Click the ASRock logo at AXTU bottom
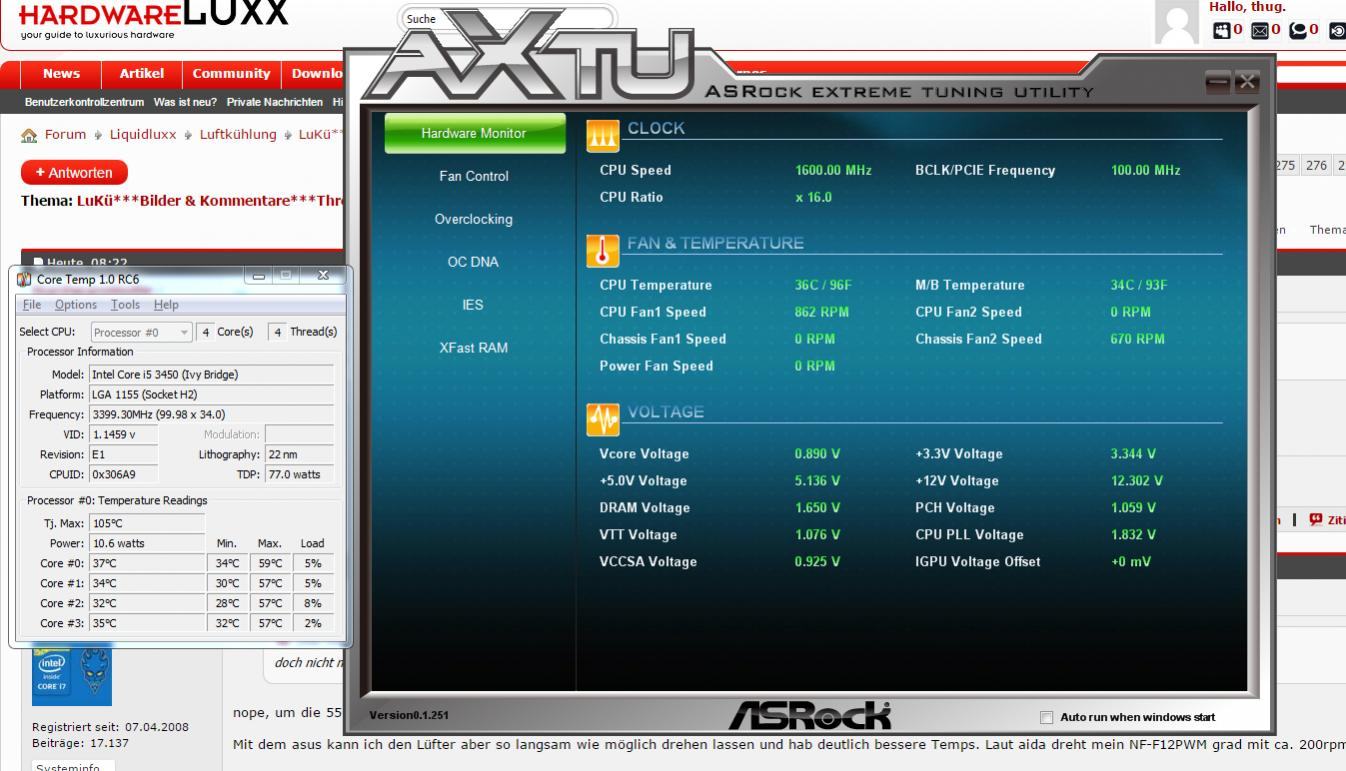 (810, 716)
